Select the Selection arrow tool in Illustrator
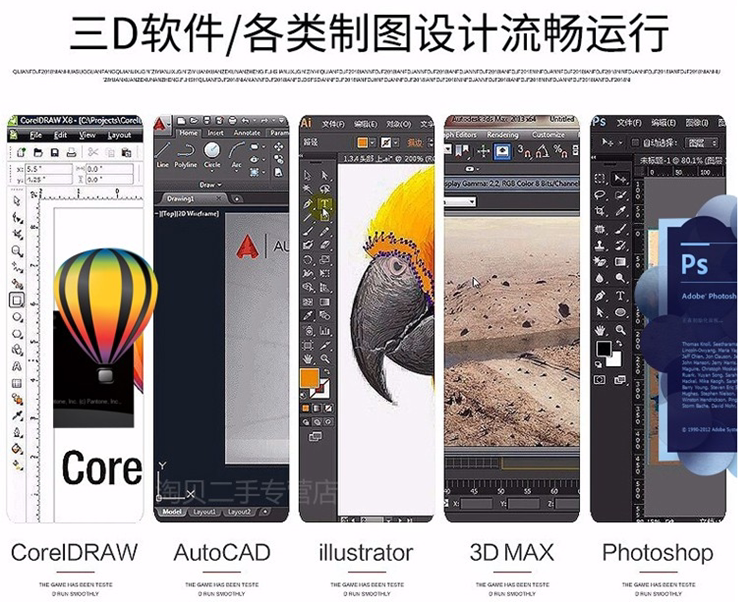750x602 pixels. [x=308, y=175]
